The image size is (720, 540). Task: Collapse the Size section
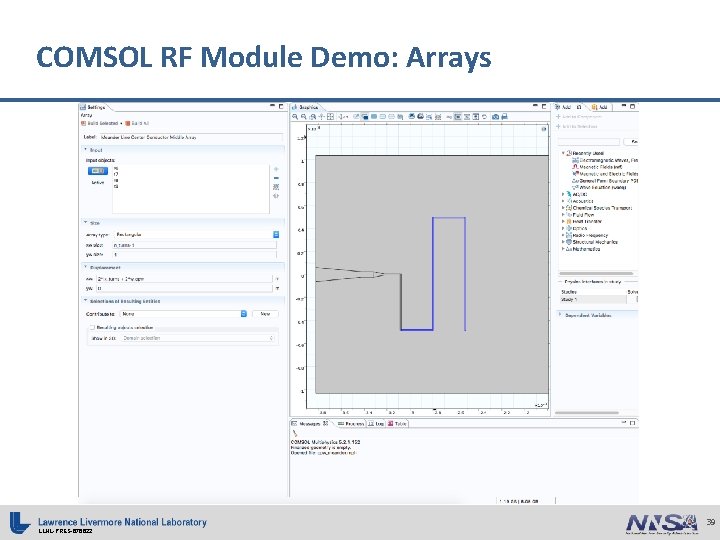tap(85, 222)
